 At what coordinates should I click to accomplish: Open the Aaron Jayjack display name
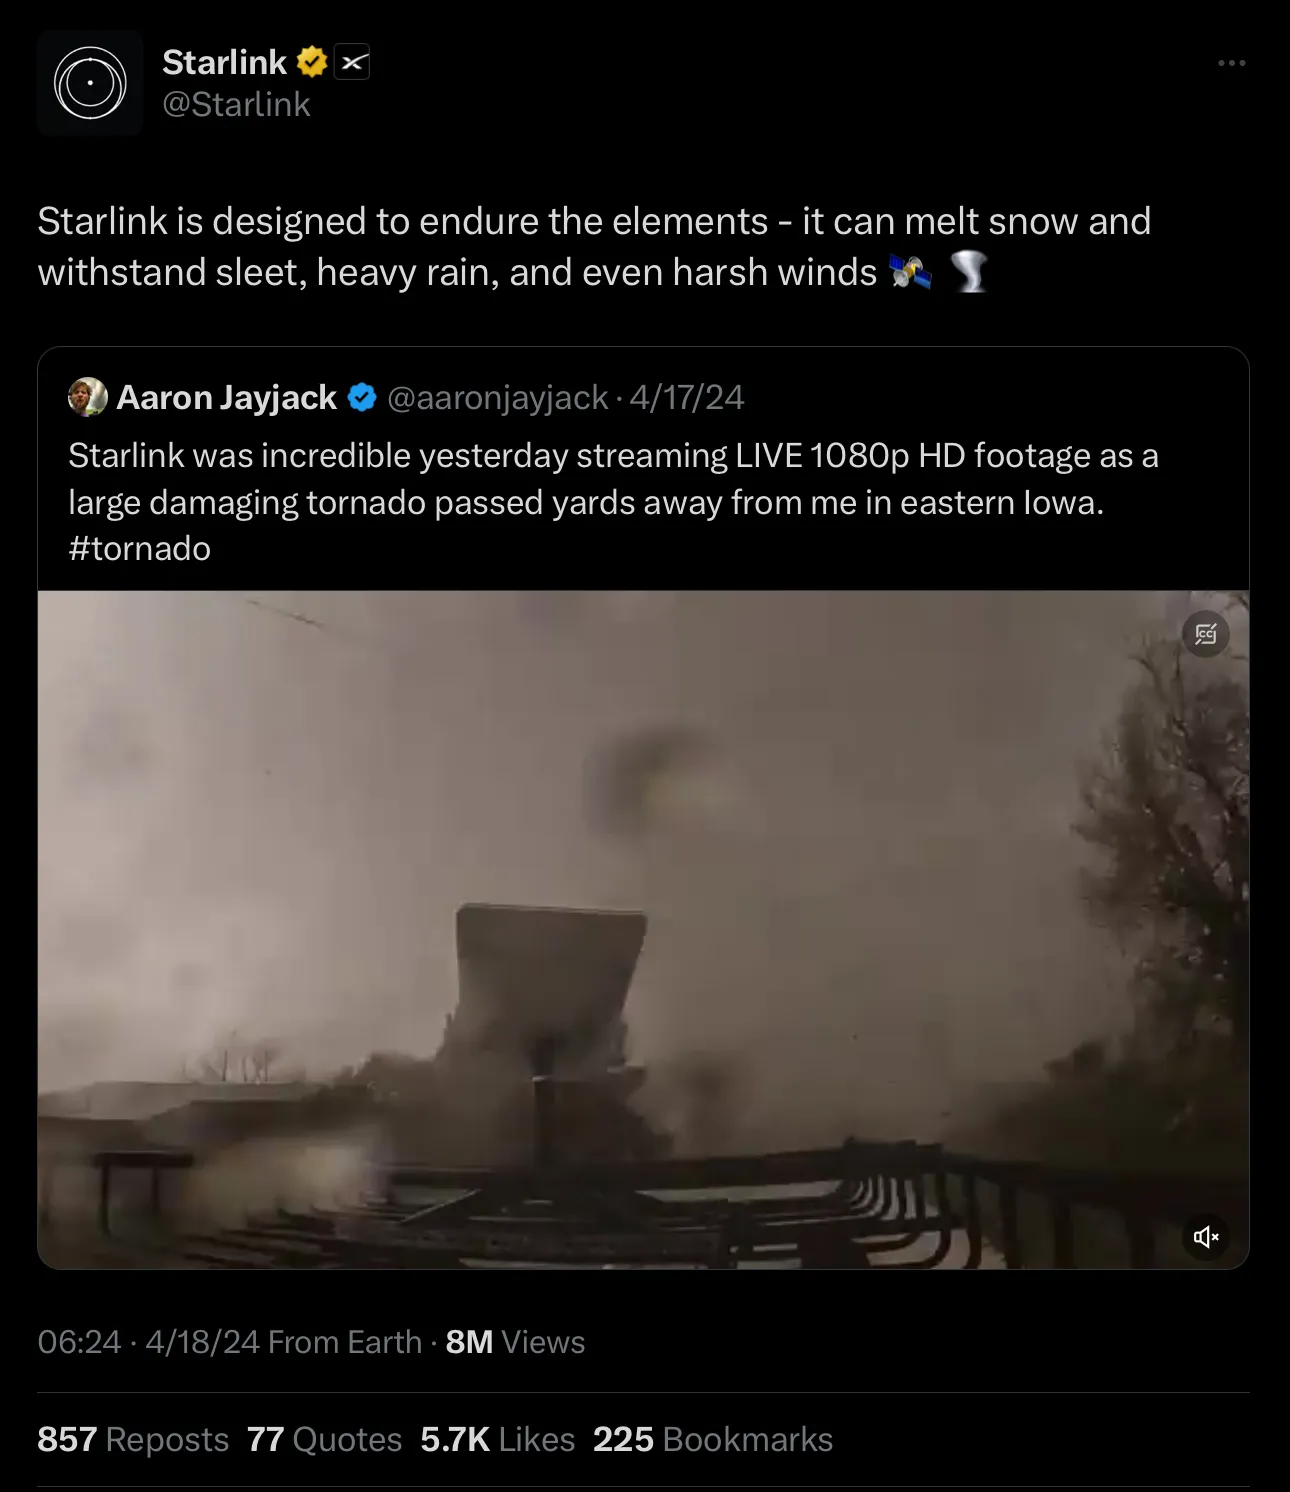[227, 398]
